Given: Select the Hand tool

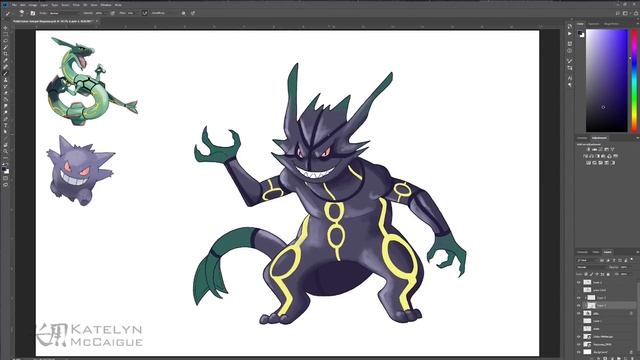Looking at the screenshot, I should pos(5,145).
